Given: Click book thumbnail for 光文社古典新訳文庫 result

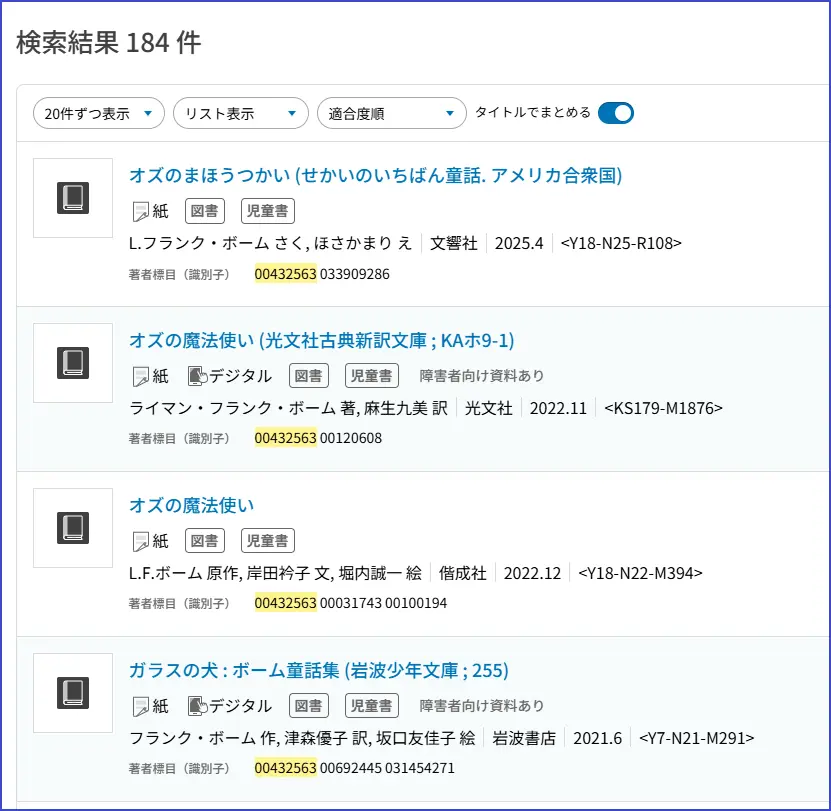Looking at the screenshot, I should pyautogui.click(x=73, y=363).
